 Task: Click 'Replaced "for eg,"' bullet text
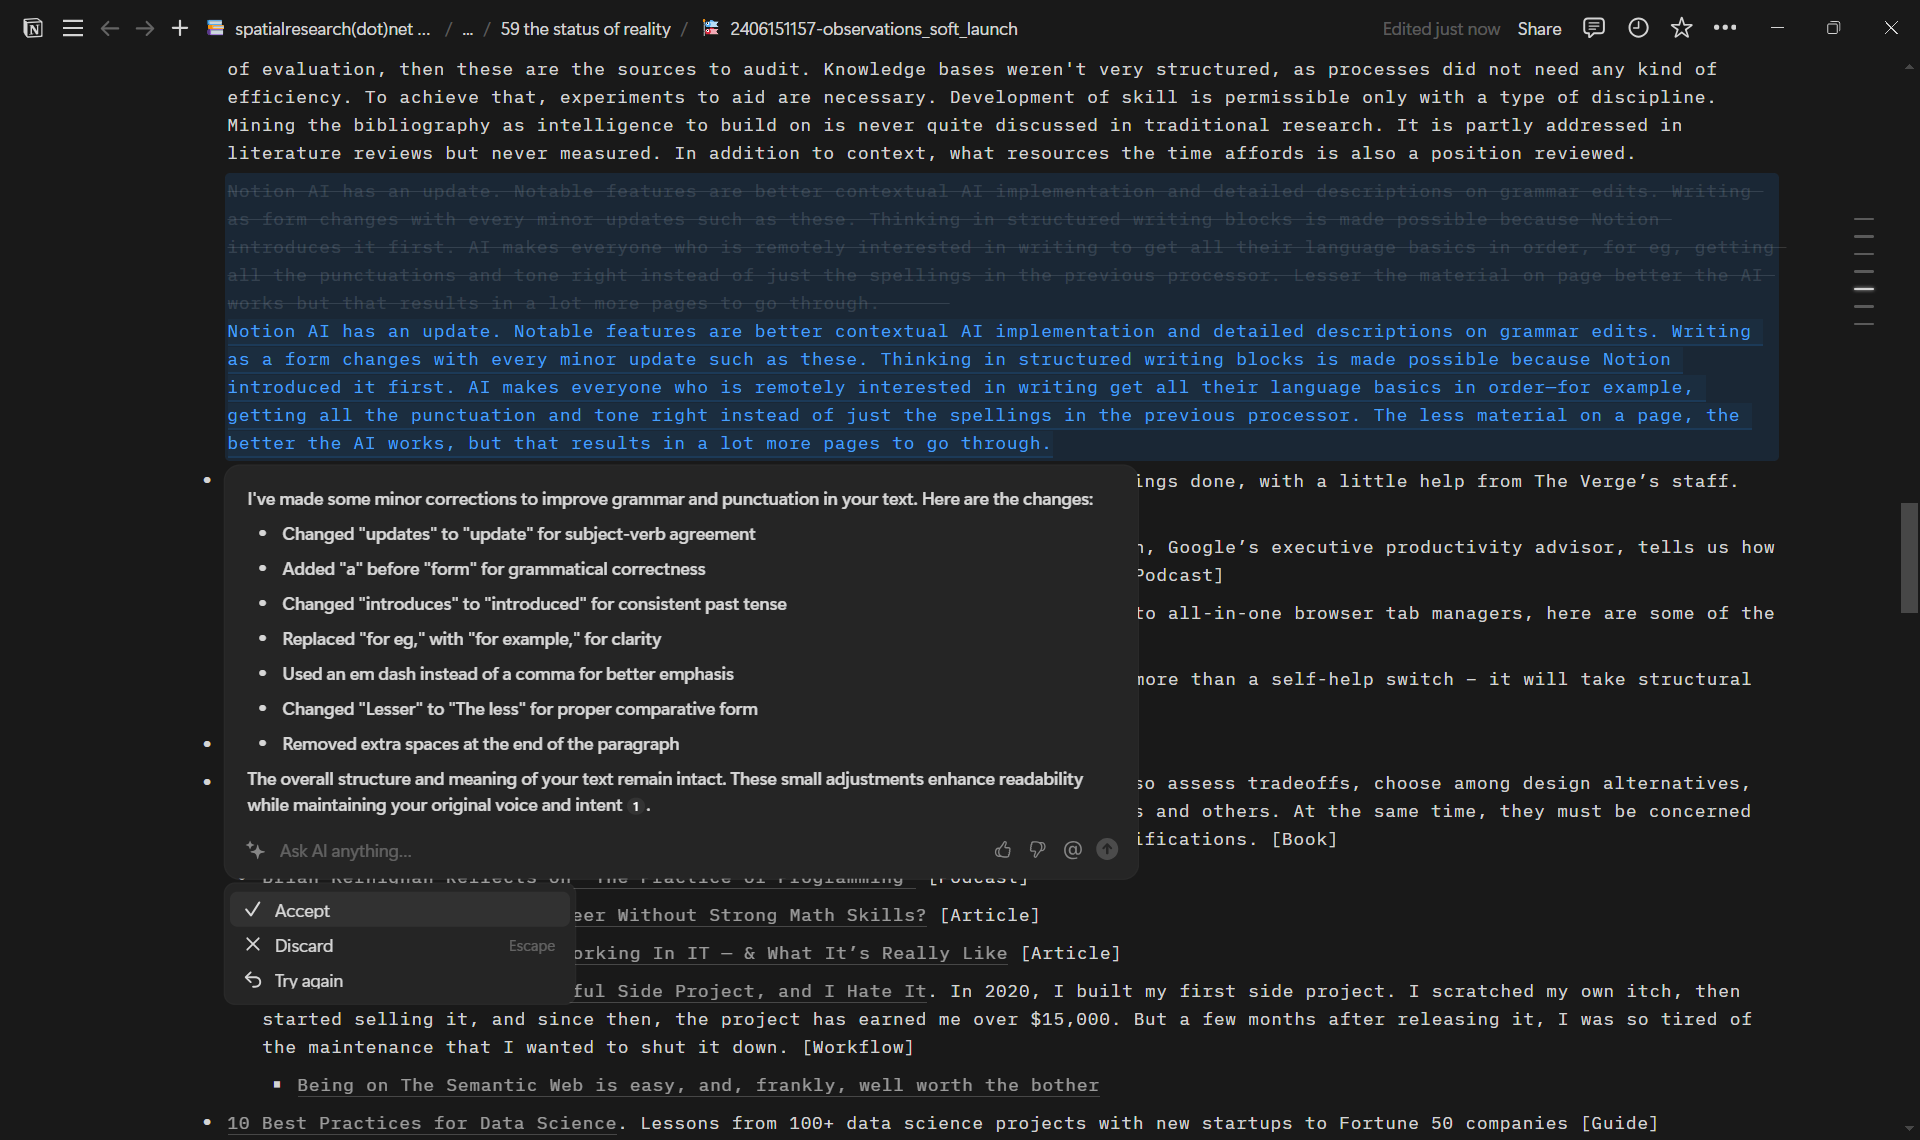coord(471,639)
